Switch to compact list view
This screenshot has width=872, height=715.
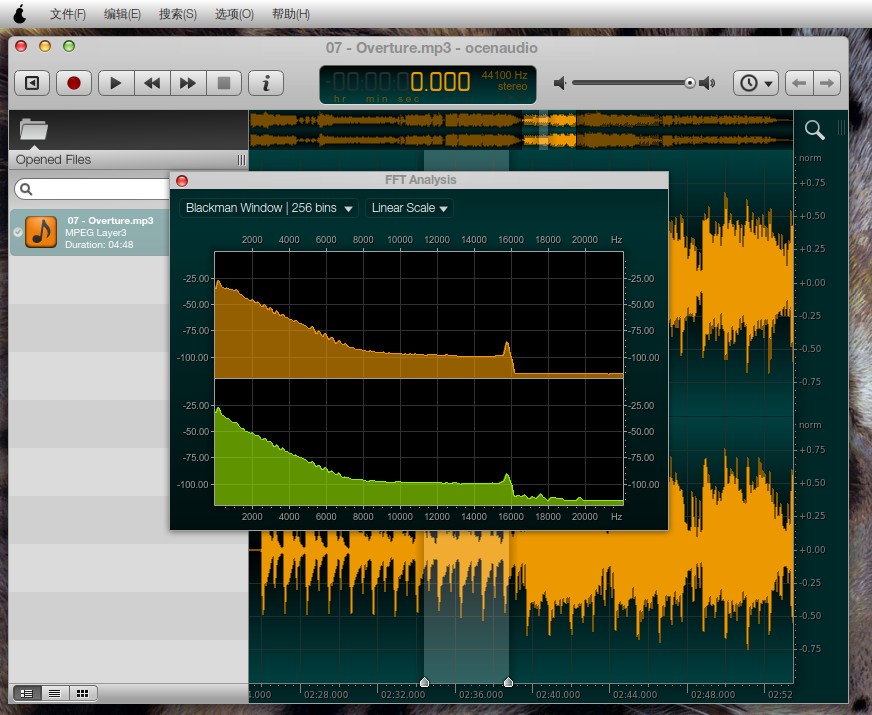[54, 693]
